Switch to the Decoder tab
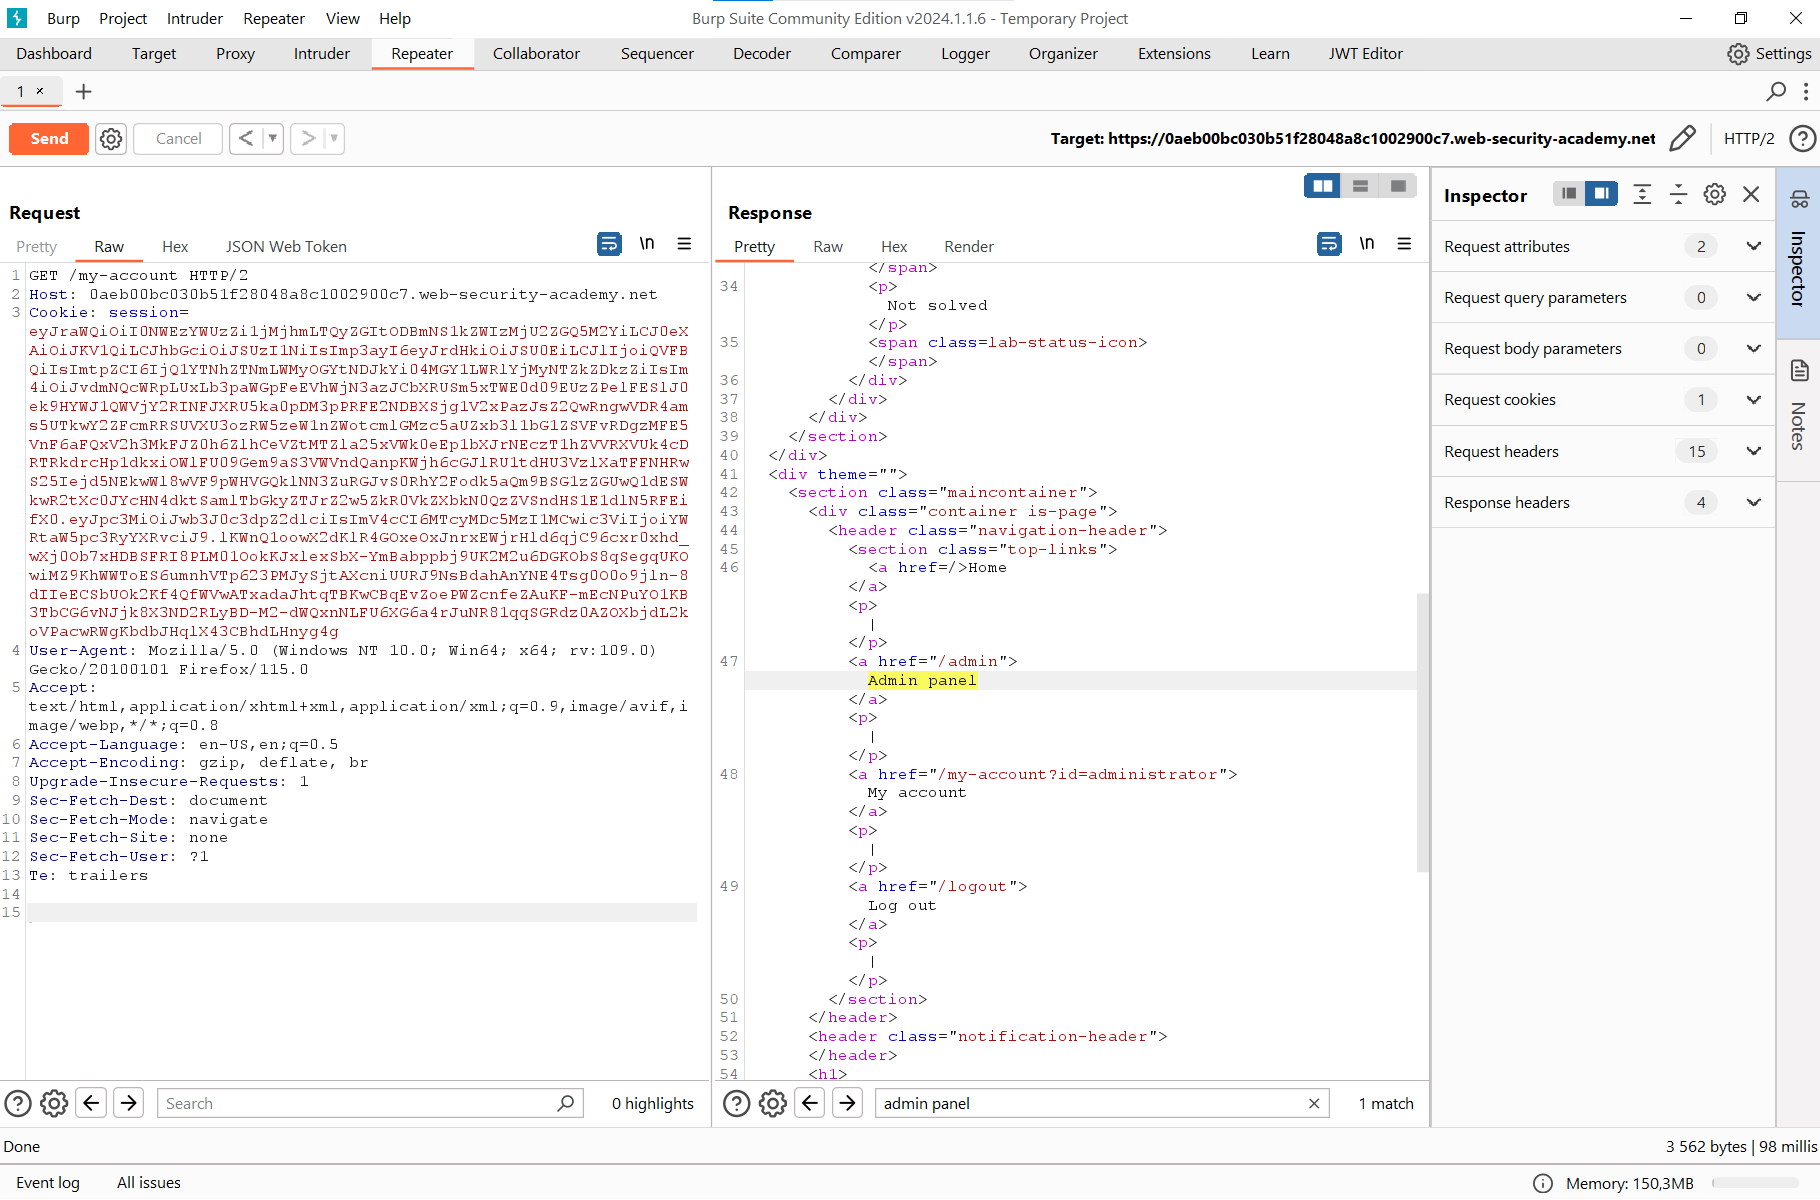 [x=762, y=54]
